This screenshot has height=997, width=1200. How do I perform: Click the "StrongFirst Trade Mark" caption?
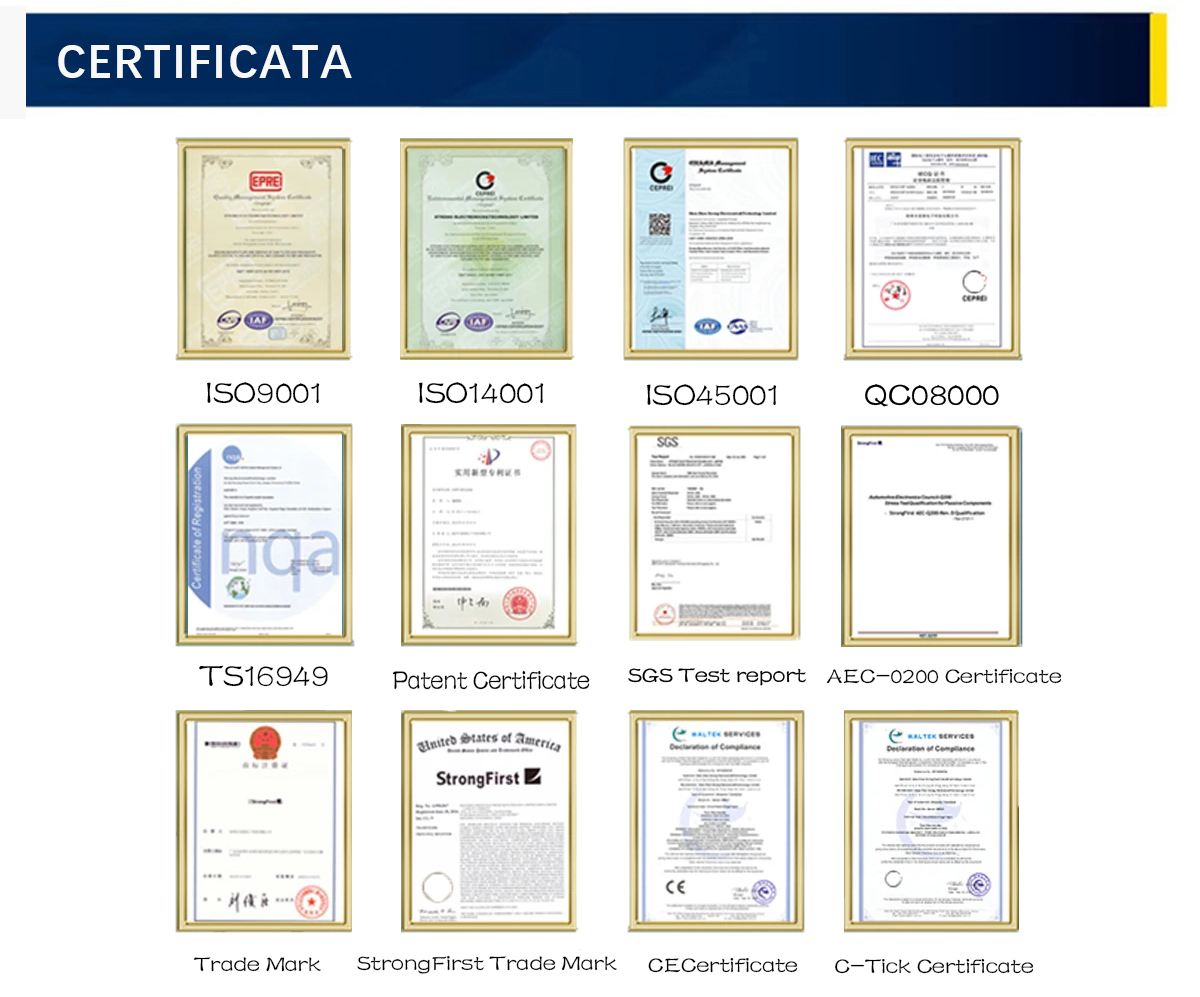tap(487, 964)
